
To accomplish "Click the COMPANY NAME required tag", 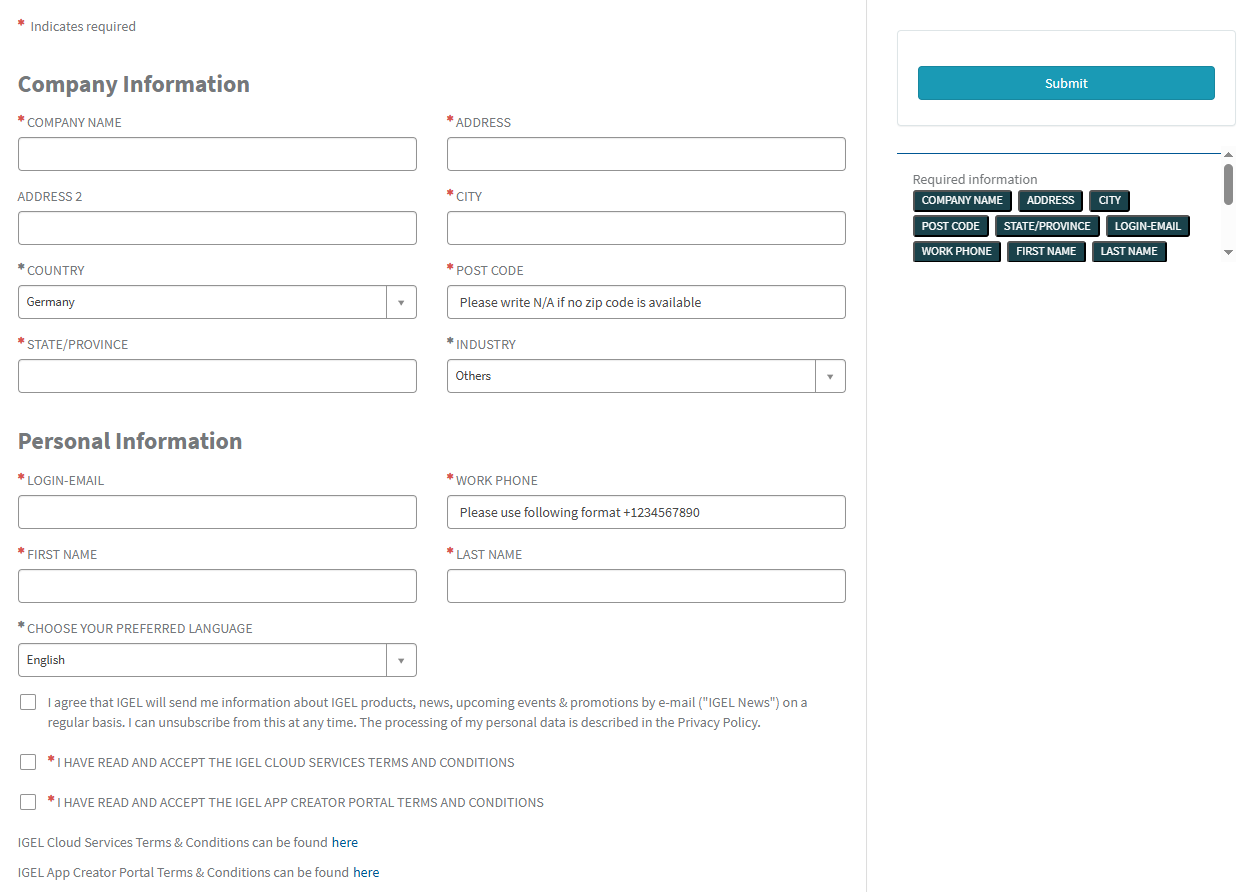I will pyautogui.click(x=961, y=200).
